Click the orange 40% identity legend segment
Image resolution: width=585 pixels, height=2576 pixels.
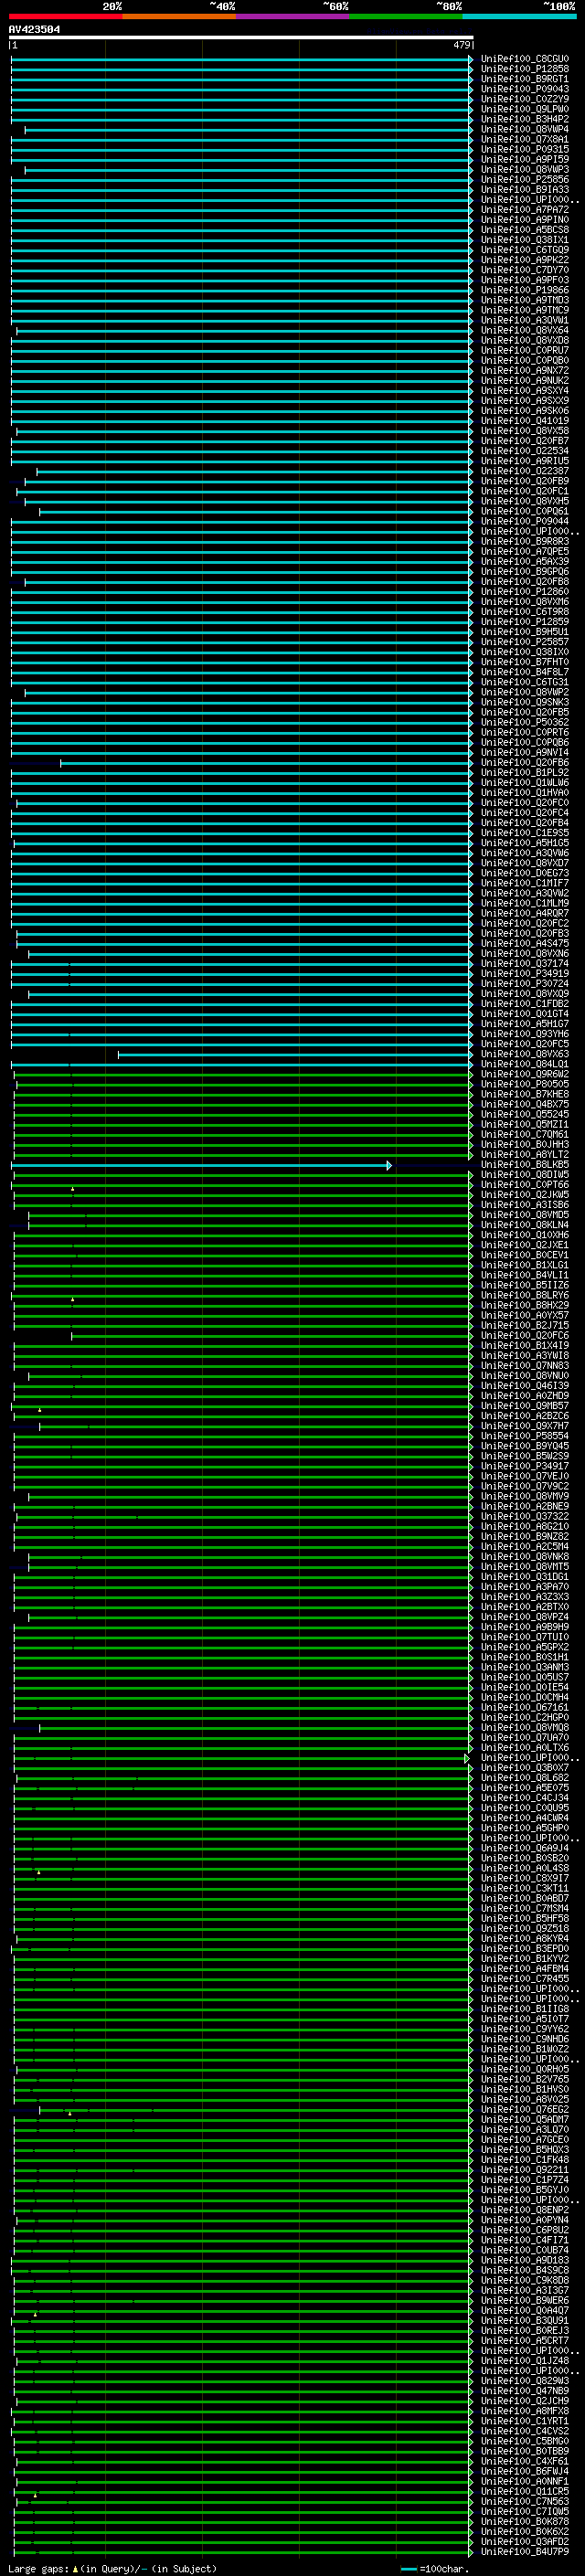coord(179,16)
